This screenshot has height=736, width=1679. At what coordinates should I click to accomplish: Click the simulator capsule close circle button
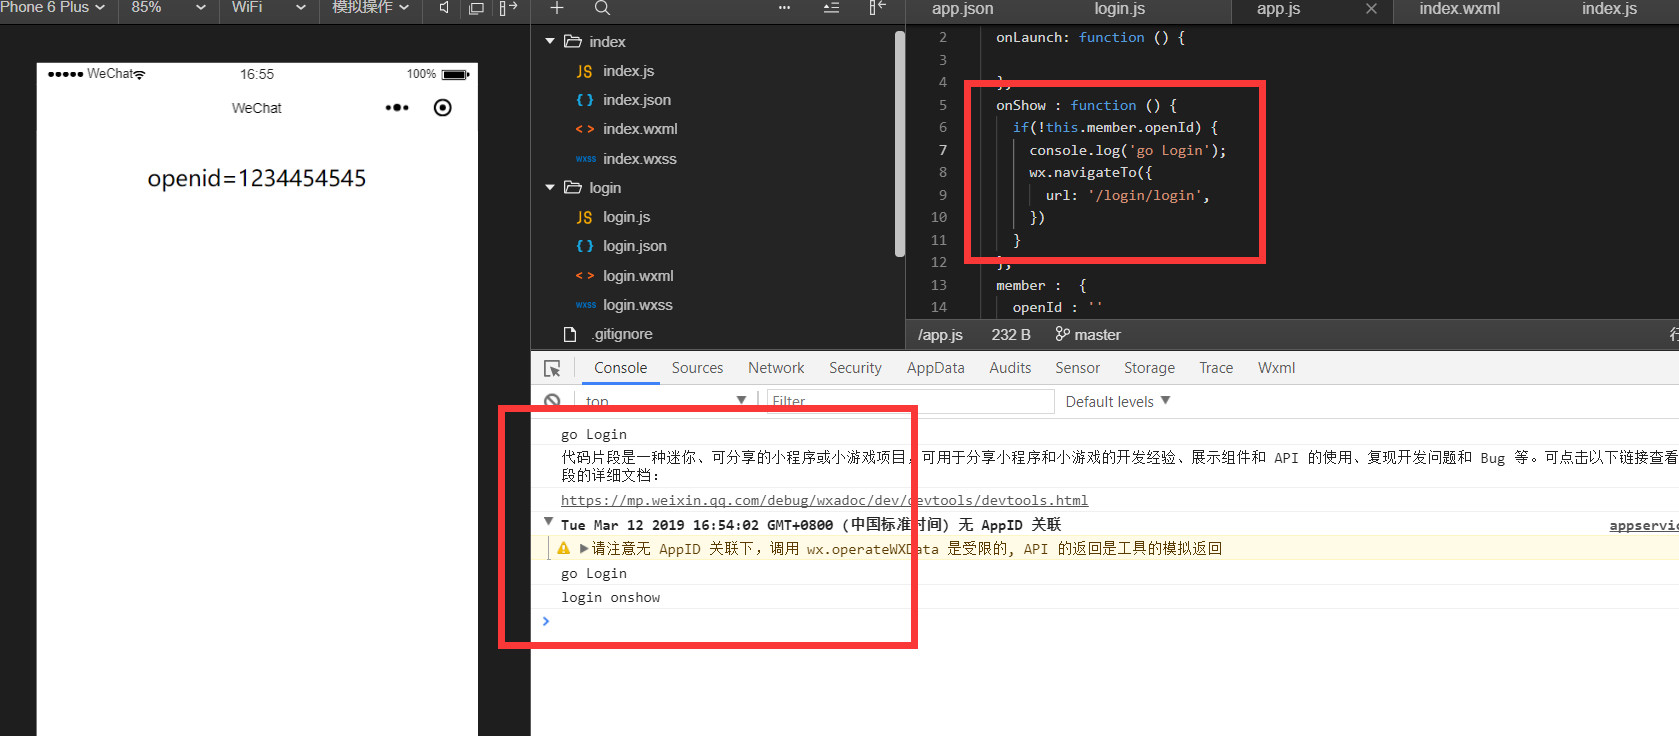coord(443,108)
